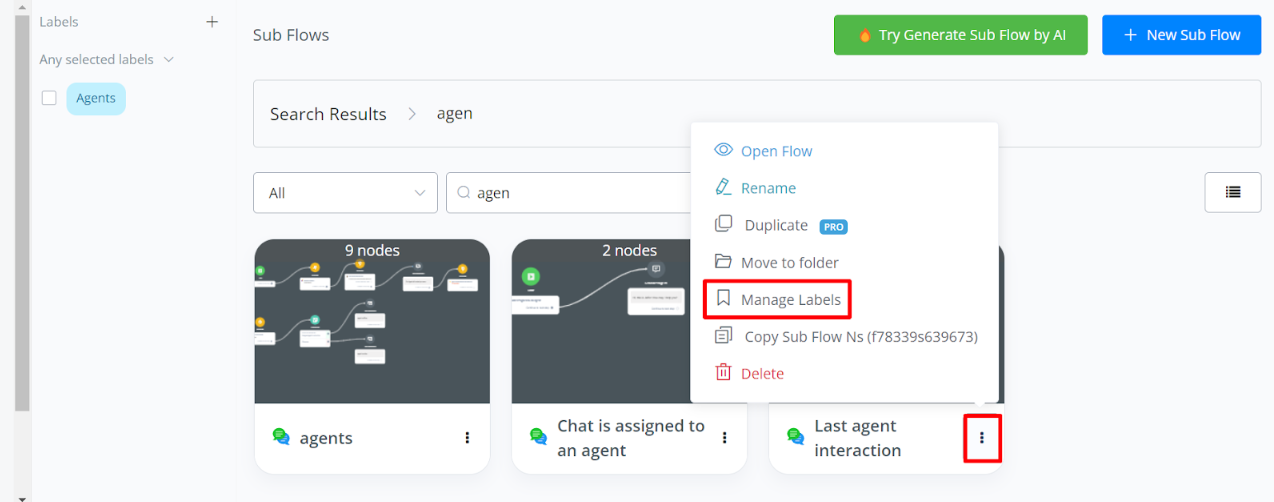Open three-dot menu for Chat is assigned card

pyautogui.click(x=724, y=438)
